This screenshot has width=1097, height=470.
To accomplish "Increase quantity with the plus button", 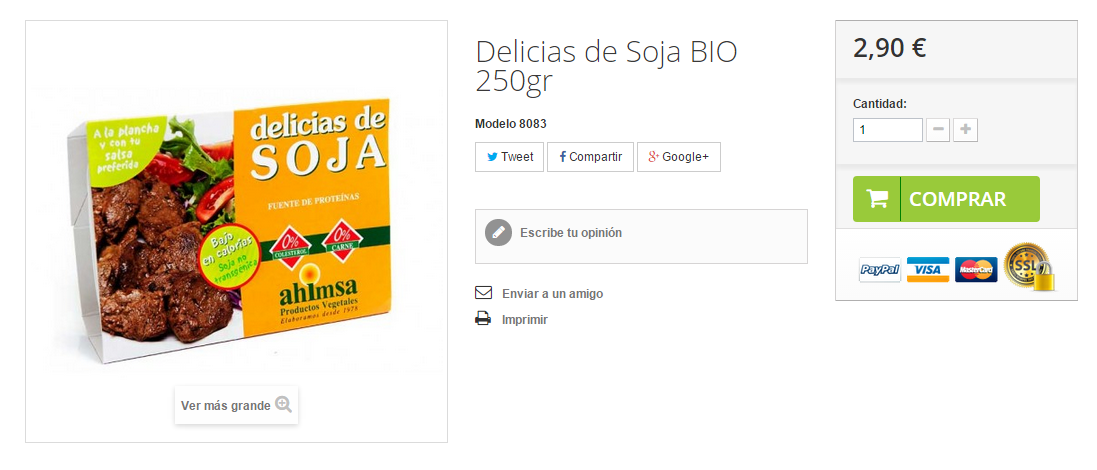I will (x=965, y=130).
